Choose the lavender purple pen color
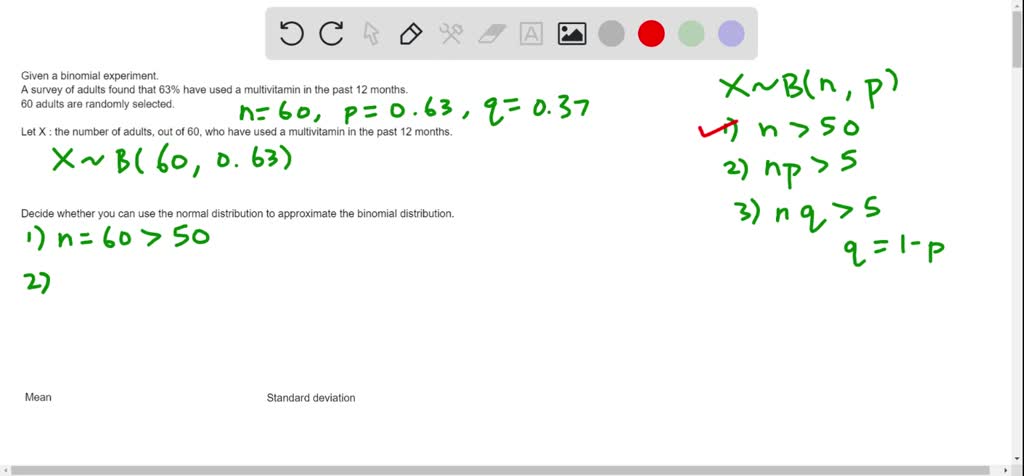The image size is (1024, 476). point(731,33)
